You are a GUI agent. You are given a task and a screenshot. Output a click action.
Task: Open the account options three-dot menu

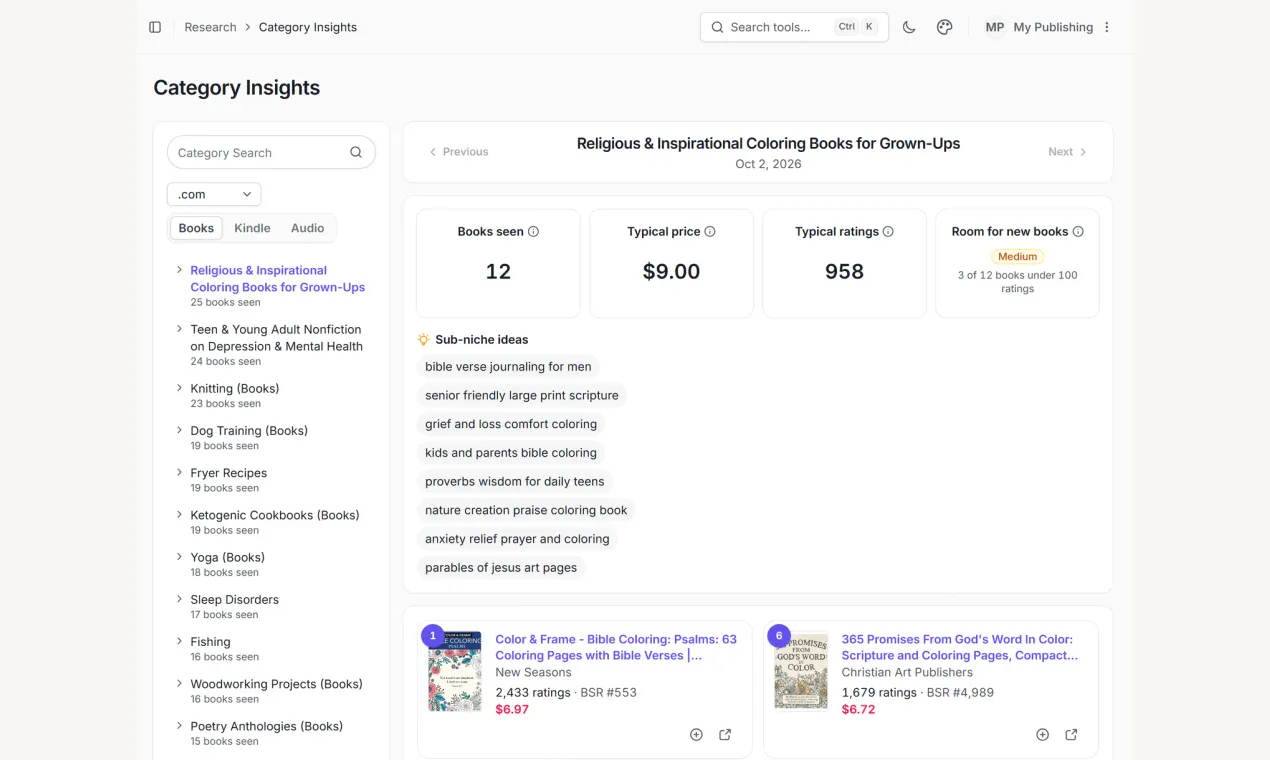tap(1107, 27)
